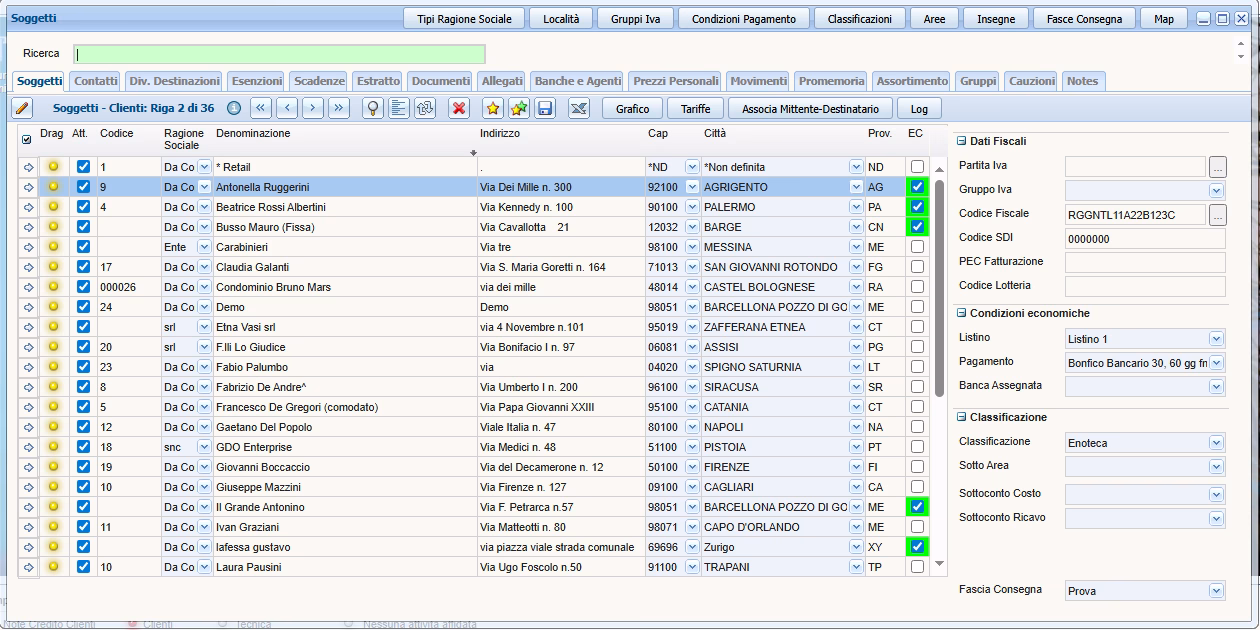Toggle the select-all checkbox in grid header
This screenshot has width=1260, height=630.
pyautogui.click(x=27, y=140)
